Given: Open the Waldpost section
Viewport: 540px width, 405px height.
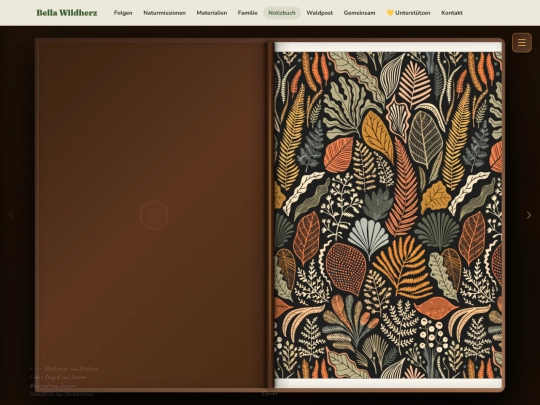Looking at the screenshot, I should (x=320, y=13).
